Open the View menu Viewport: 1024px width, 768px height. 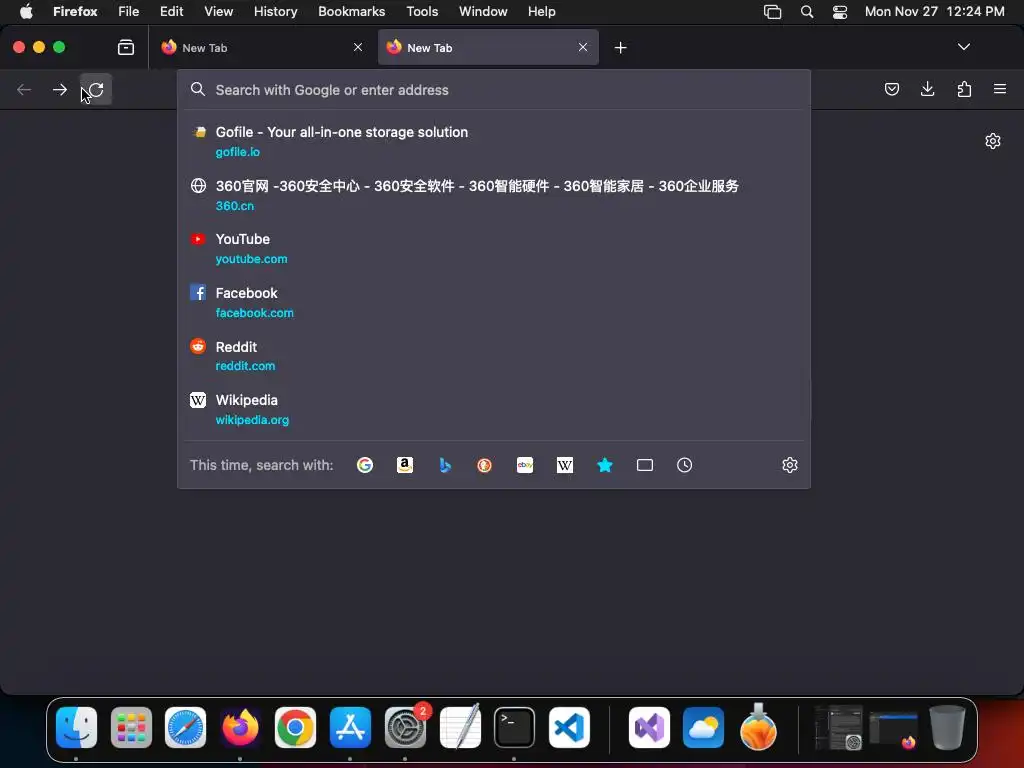point(218,11)
